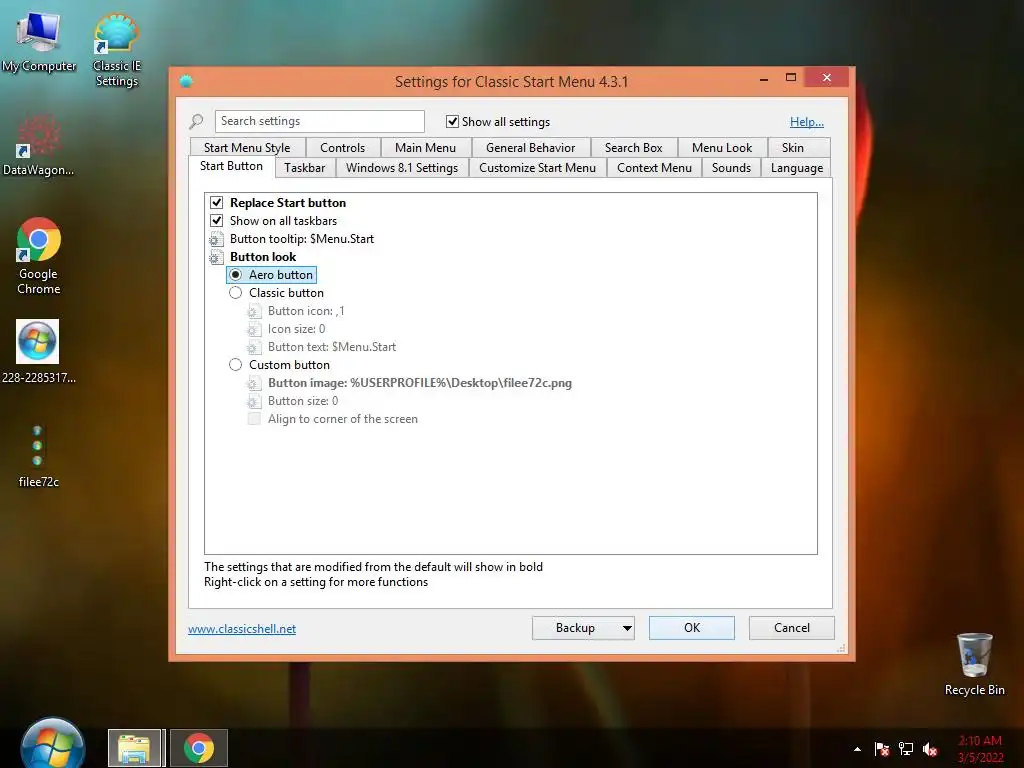1024x768 pixels.
Task: Open the Main Menu tab
Action: [425, 148]
